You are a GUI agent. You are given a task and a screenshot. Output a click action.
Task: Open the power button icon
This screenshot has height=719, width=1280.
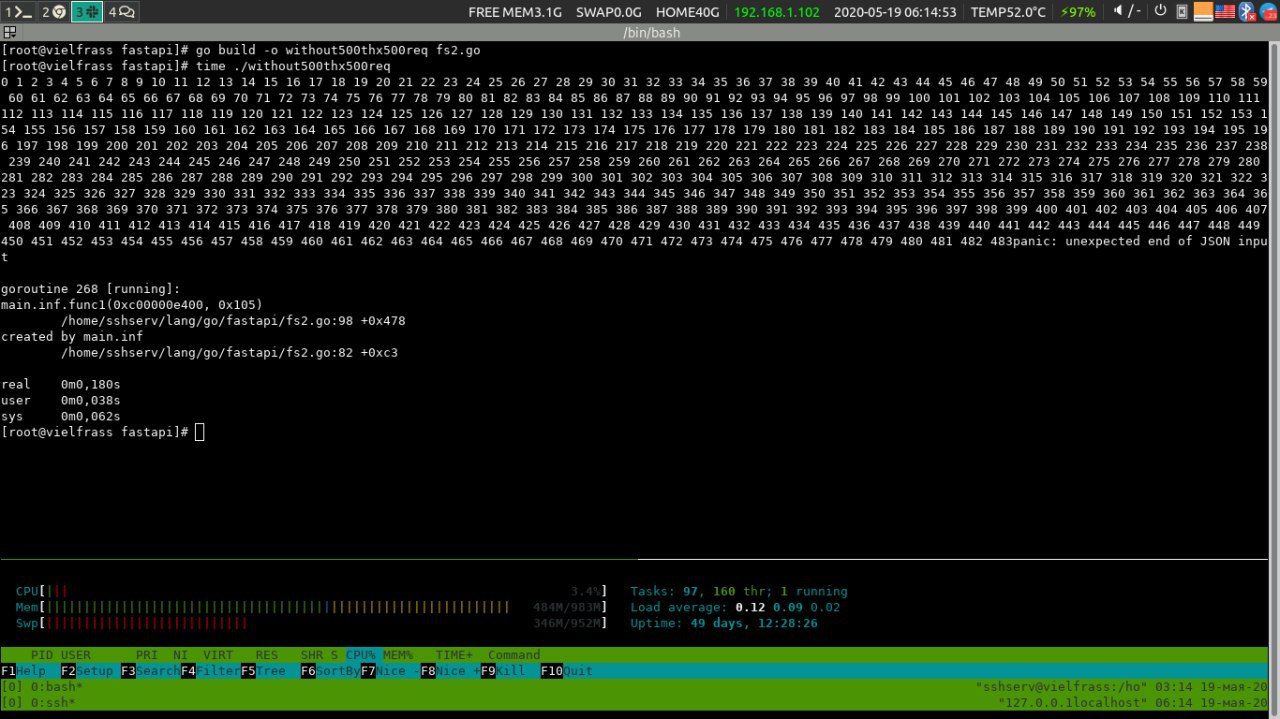[1160, 12]
